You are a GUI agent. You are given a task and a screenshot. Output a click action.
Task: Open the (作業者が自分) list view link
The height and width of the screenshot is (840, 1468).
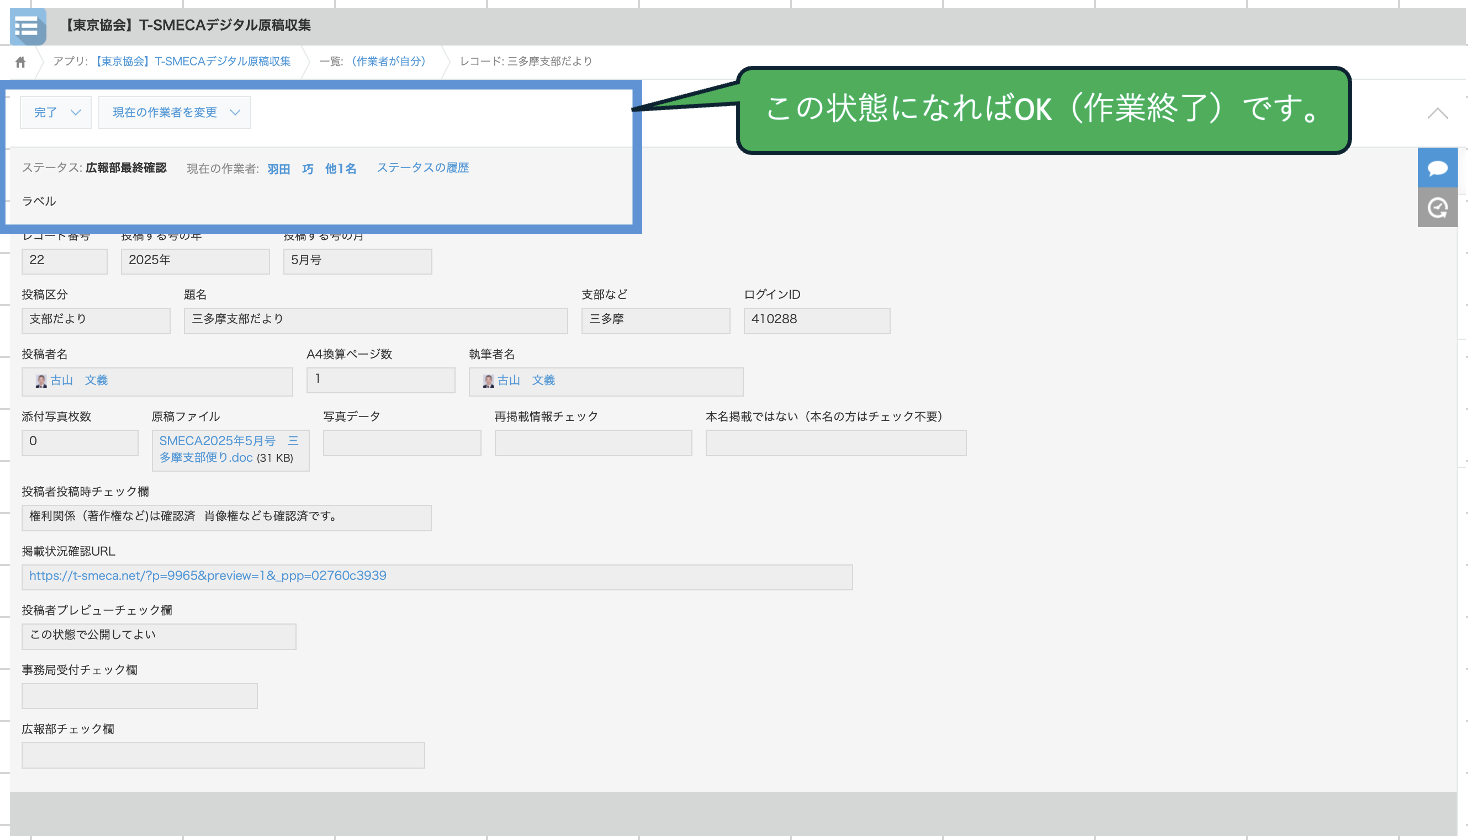pos(388,62)
